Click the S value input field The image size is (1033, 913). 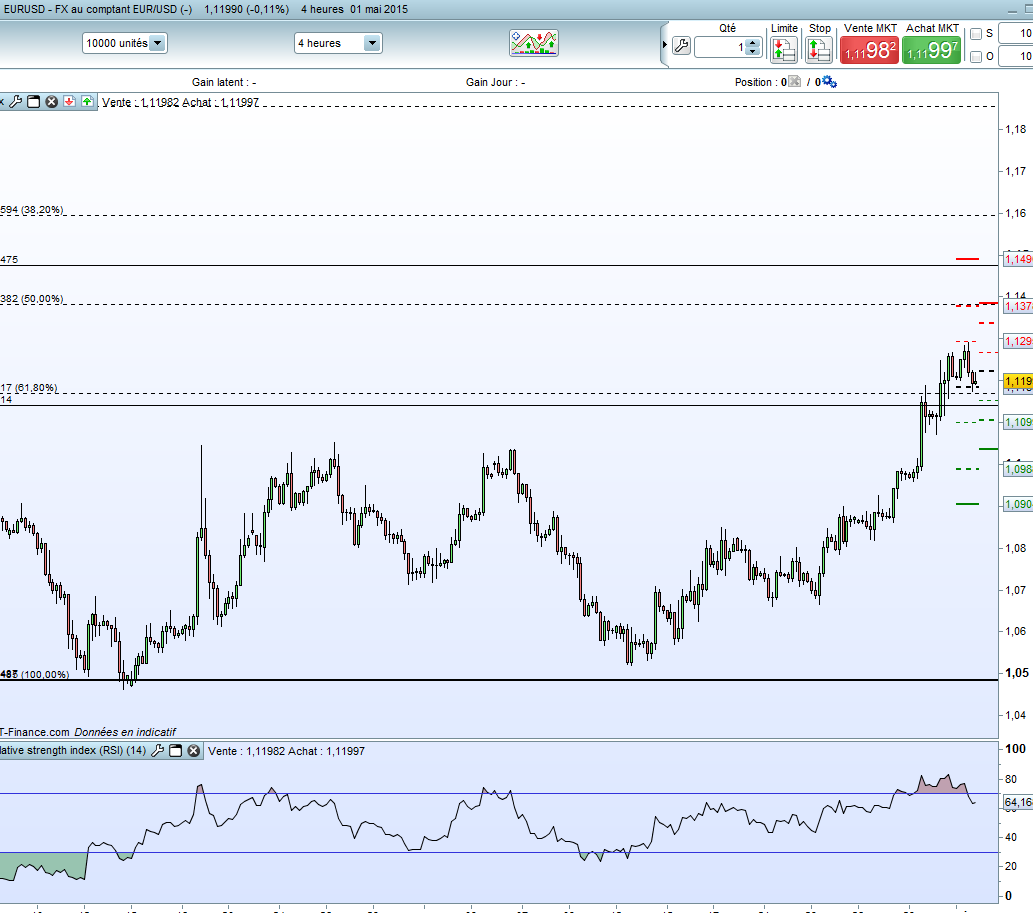(x=1016, y=33)
